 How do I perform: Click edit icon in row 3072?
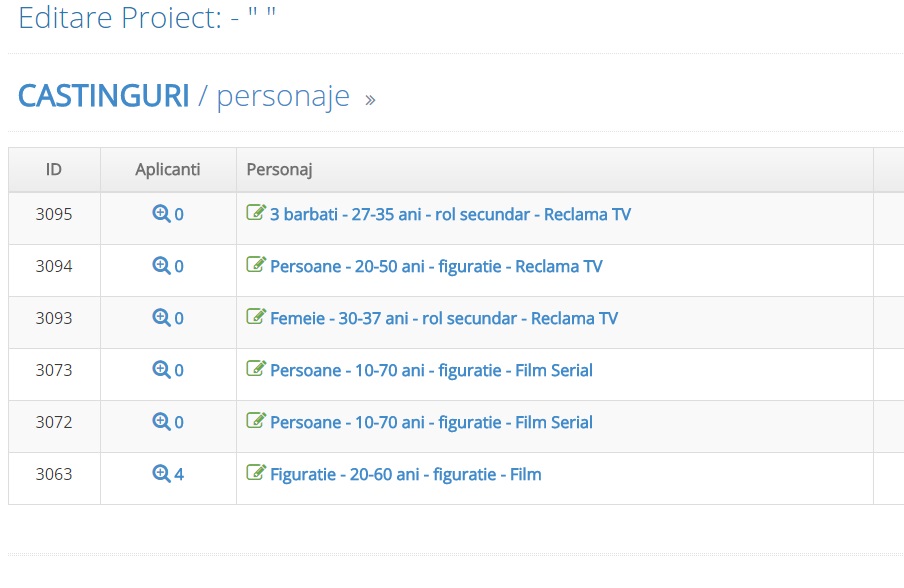pos(256,421)
